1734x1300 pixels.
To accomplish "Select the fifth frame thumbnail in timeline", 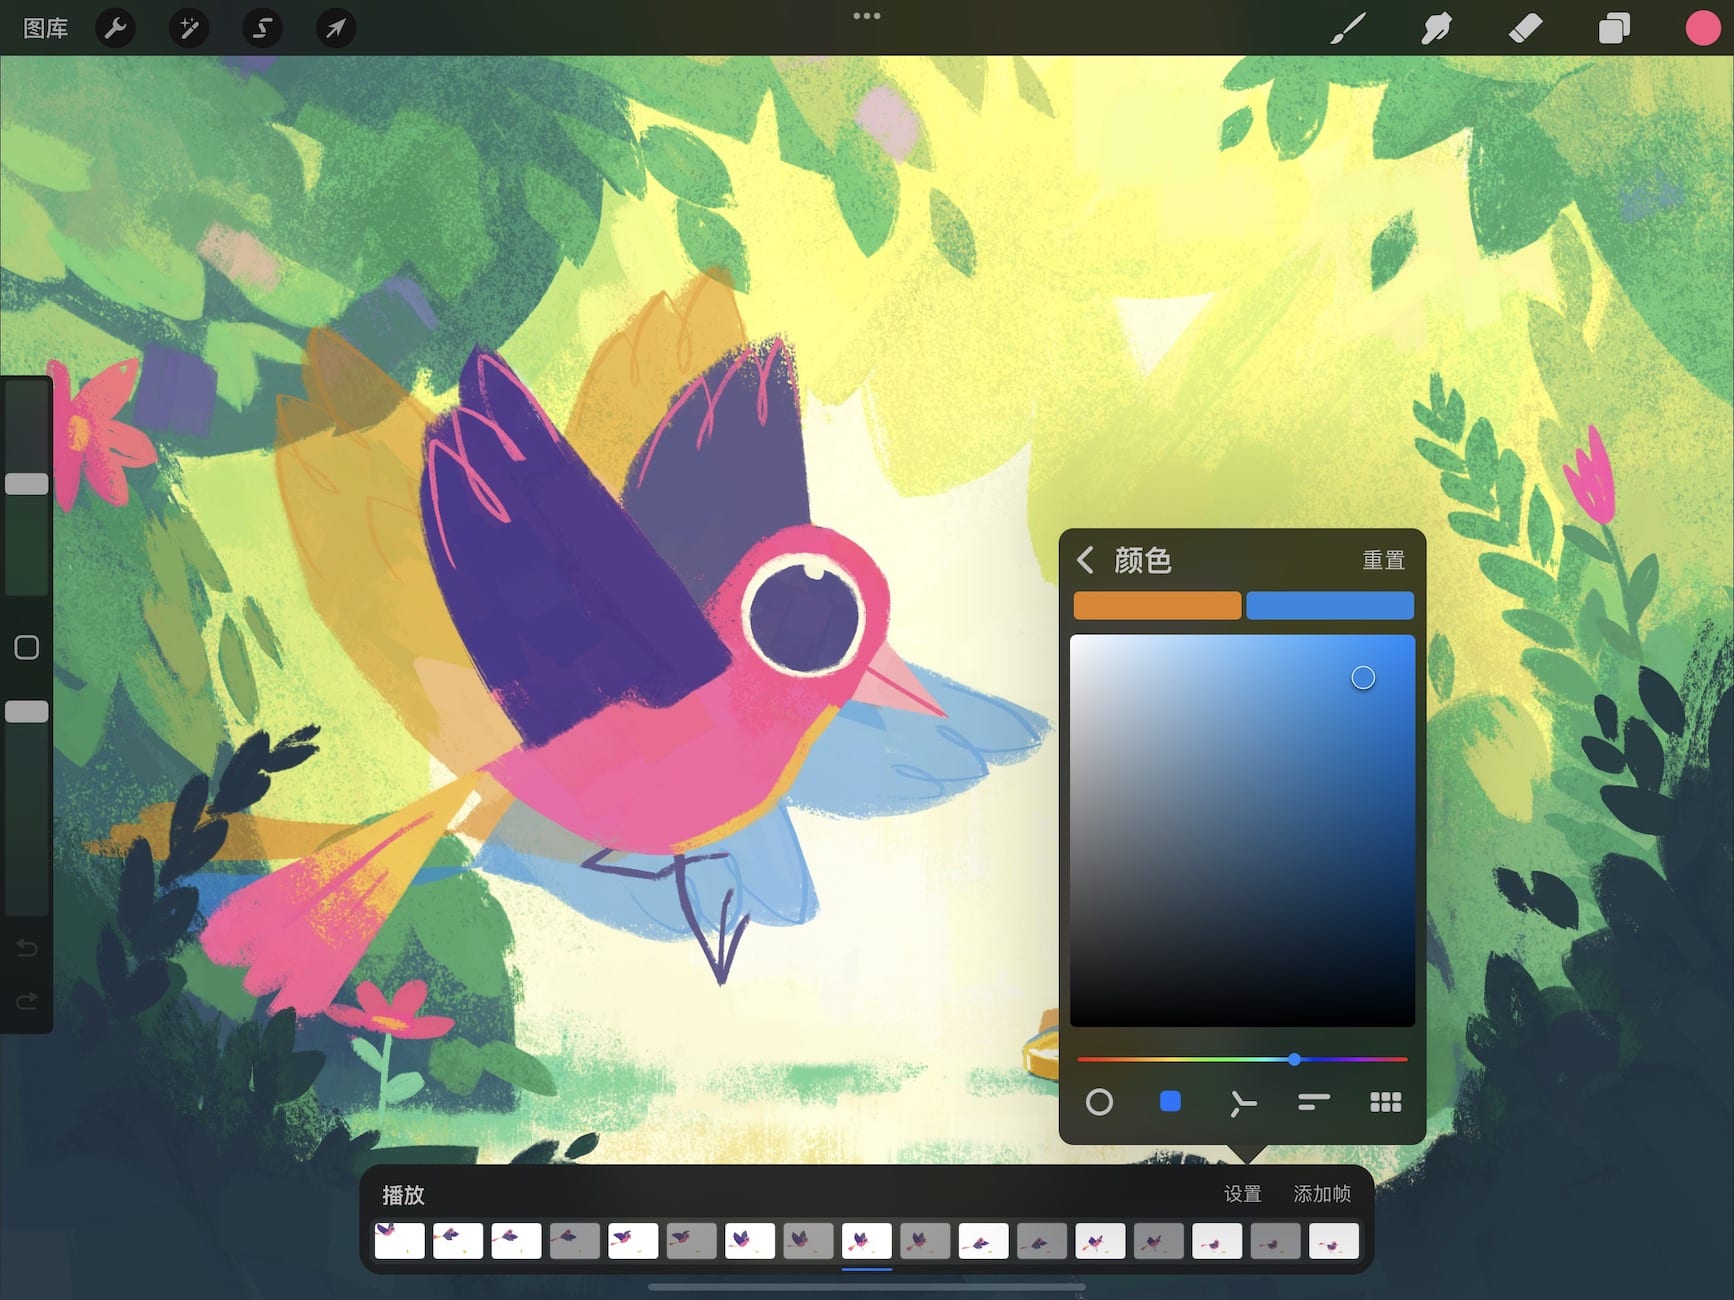I will click(x=633, y=1241).
